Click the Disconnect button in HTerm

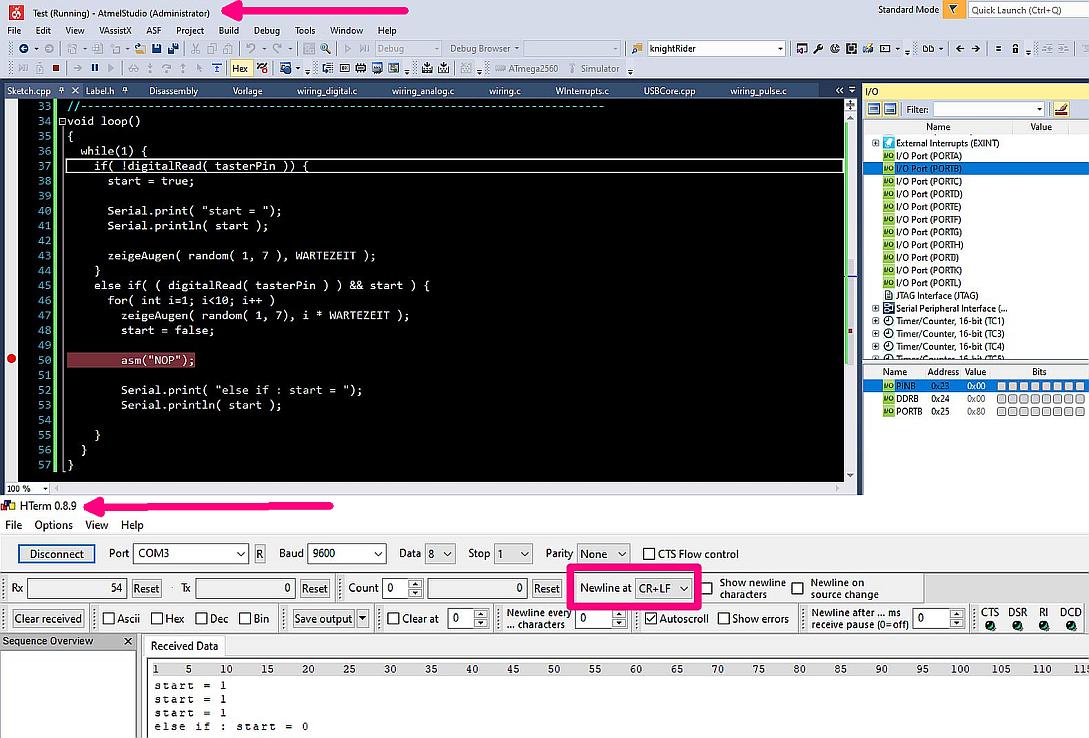(x=57, y=554)
